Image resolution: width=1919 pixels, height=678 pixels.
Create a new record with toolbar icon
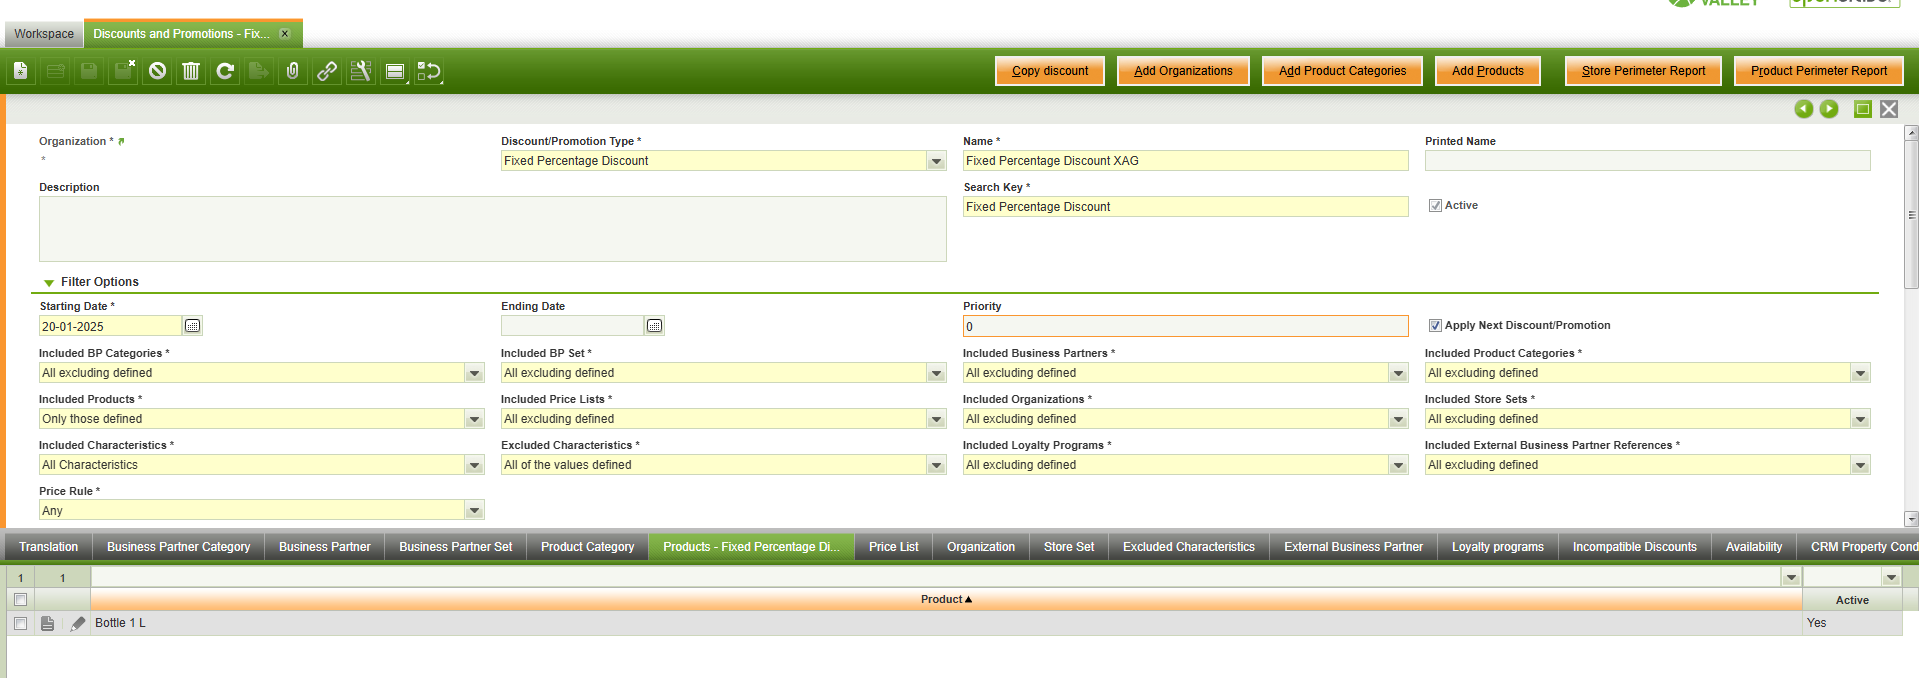click(x=21, y=71)
